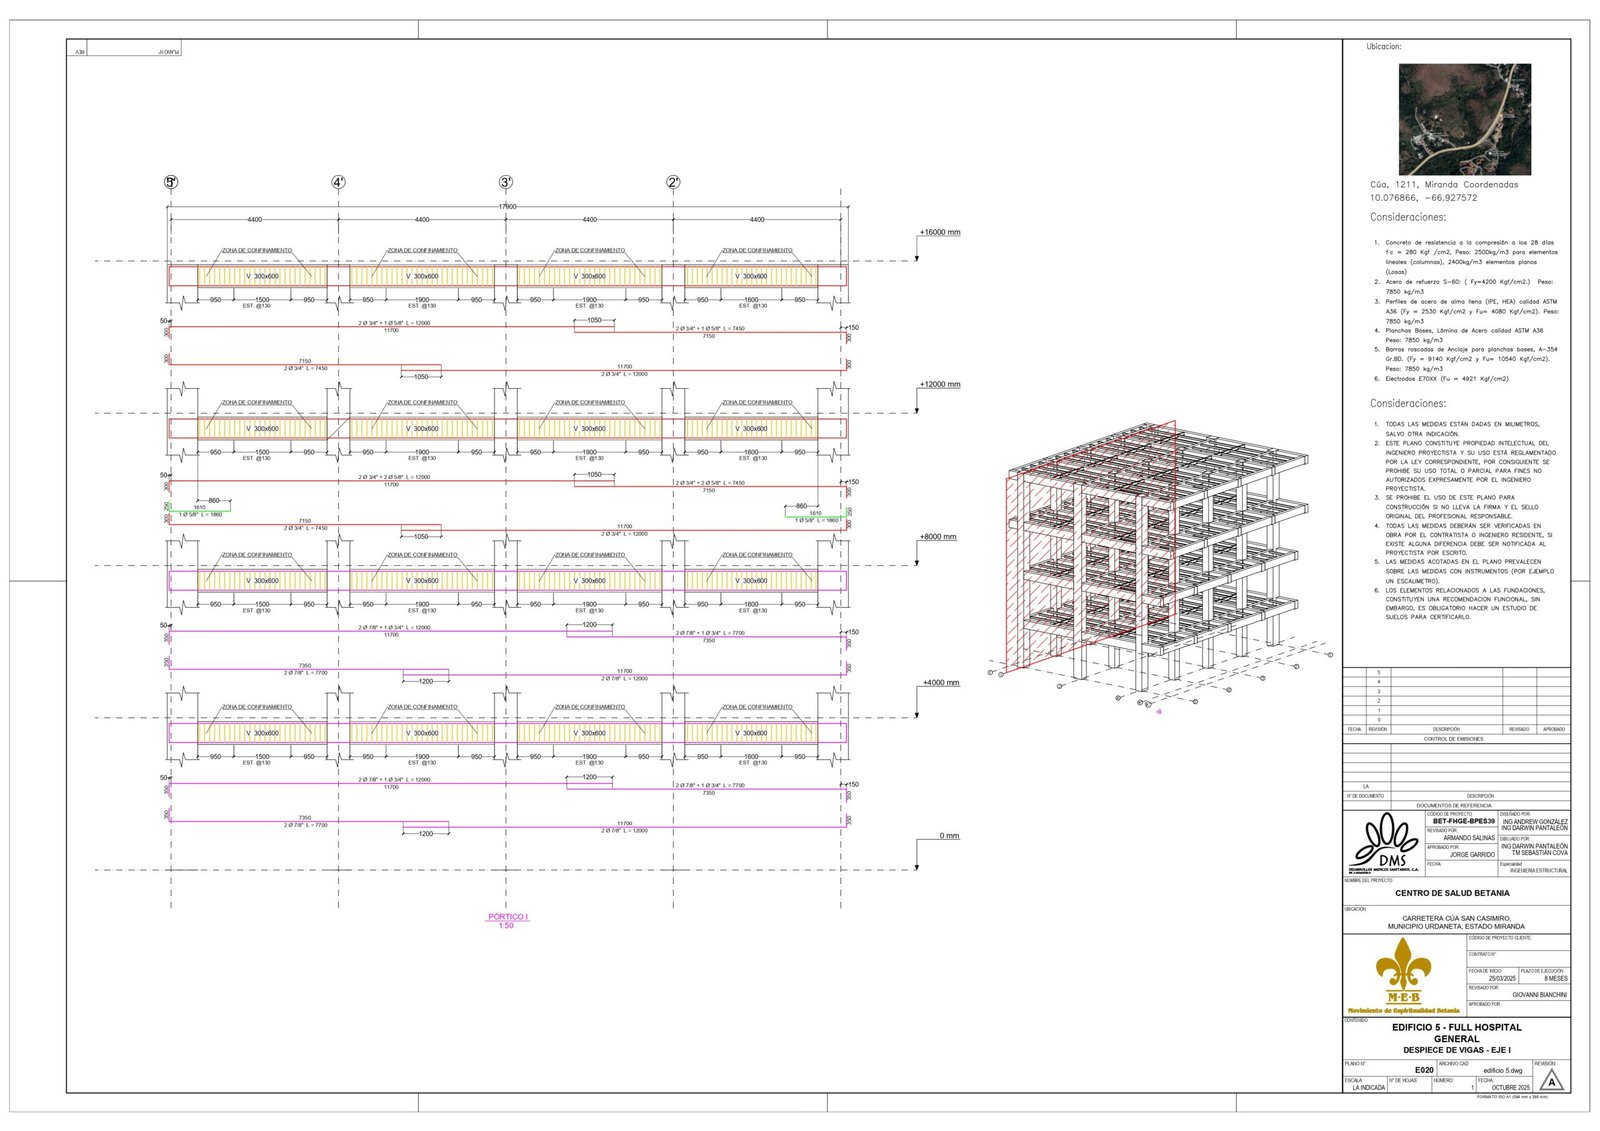Select approver name JORGE GARRIDO

pyautogui.click(x=1472, y=855)
